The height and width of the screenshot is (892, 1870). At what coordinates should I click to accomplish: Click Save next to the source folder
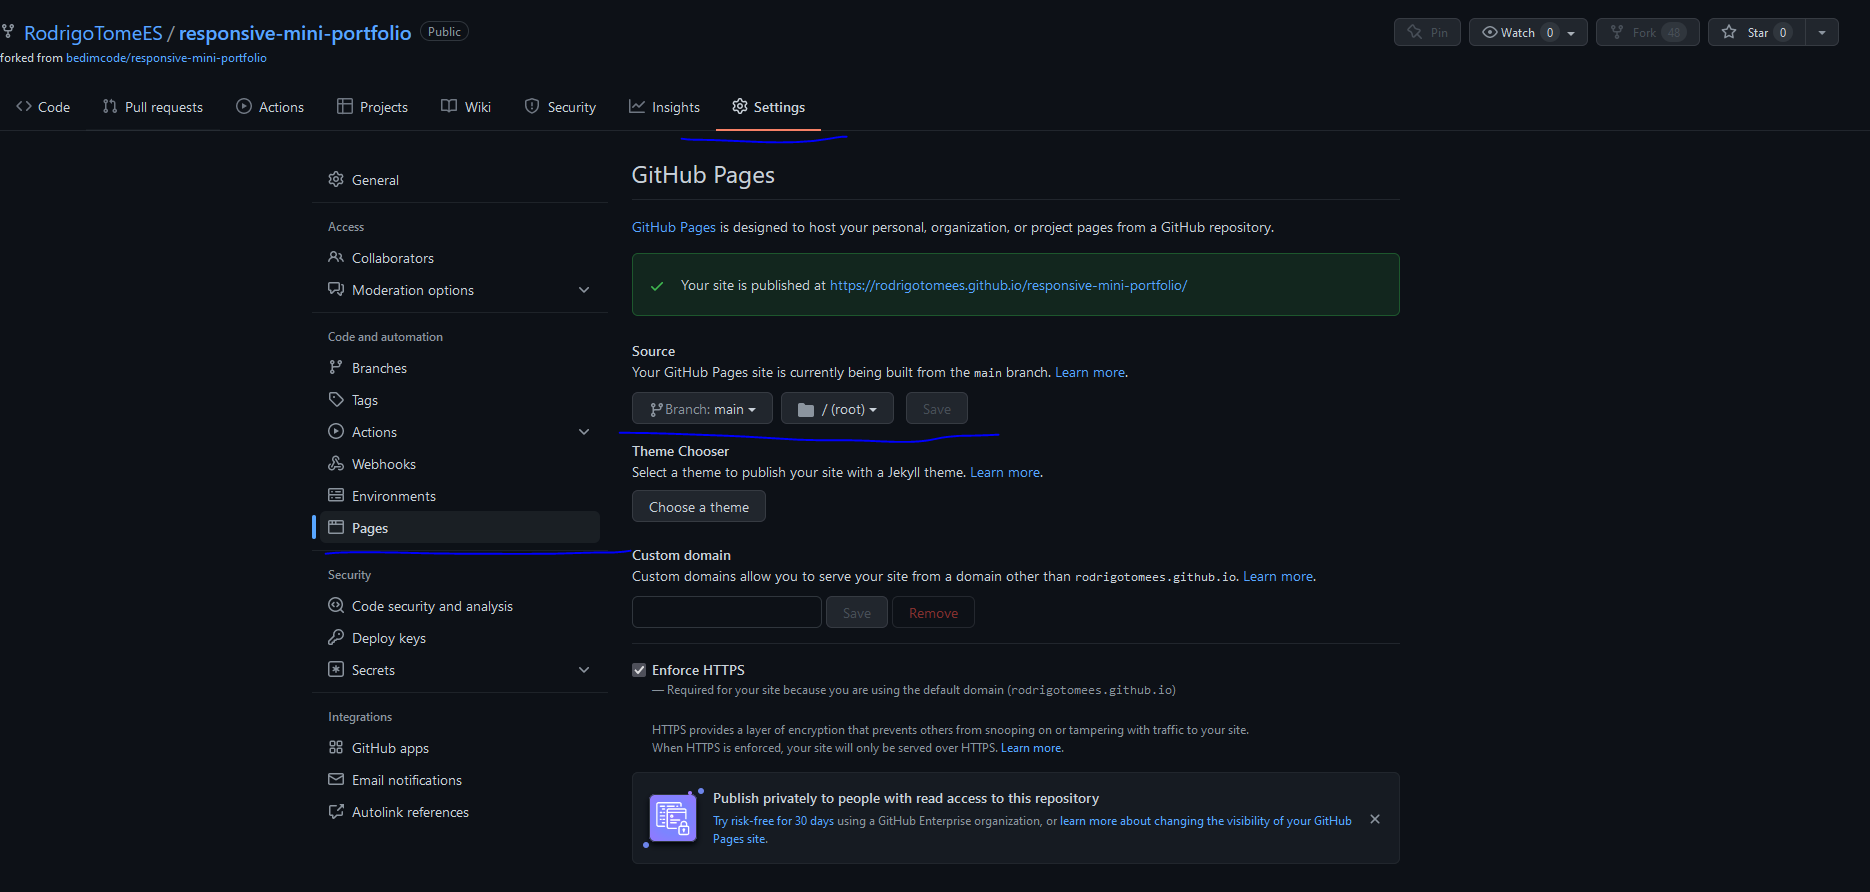click(937, 409)
